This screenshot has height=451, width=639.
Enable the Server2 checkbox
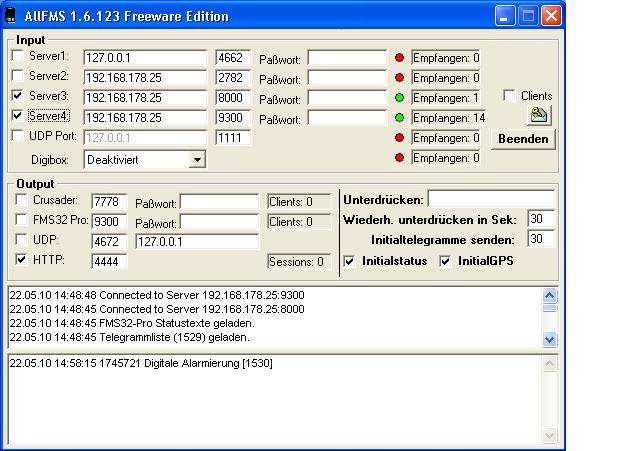17,75
